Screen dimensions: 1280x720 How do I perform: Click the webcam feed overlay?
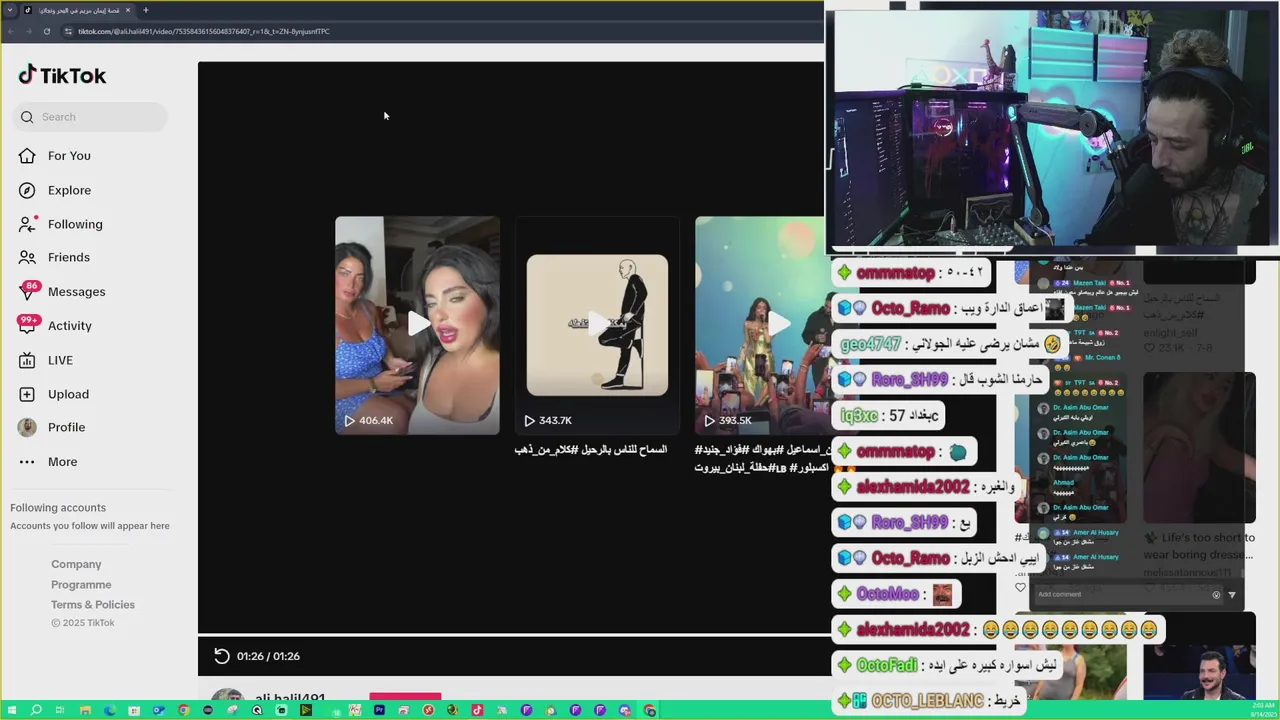tap(1052, 127)
